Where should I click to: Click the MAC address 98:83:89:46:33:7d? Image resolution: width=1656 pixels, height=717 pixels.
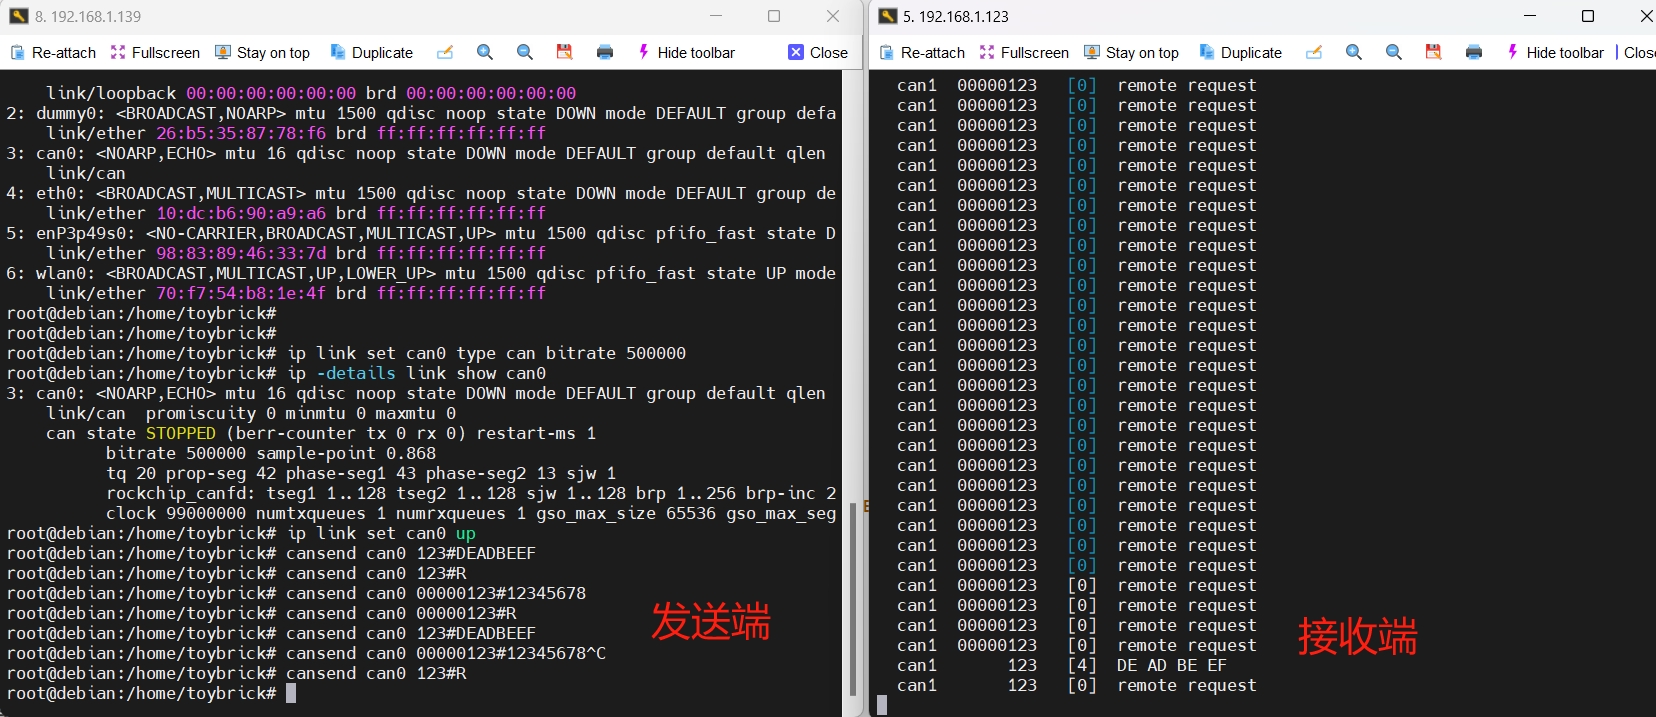click(x=241, y=253)
